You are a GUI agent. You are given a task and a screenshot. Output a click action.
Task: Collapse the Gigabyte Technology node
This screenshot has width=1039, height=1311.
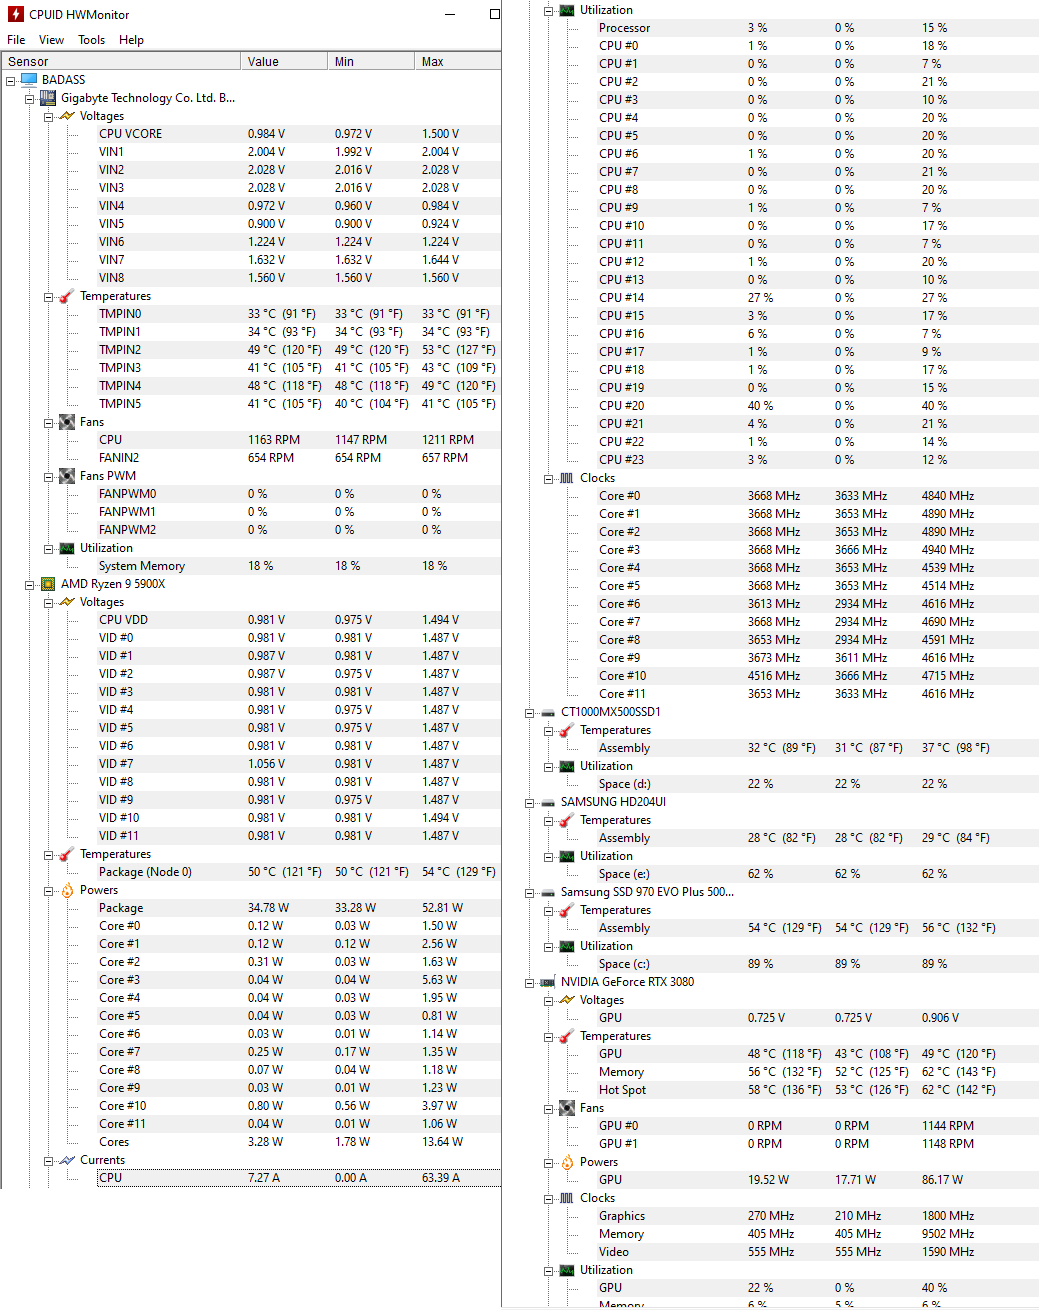(x=29, y=98)
